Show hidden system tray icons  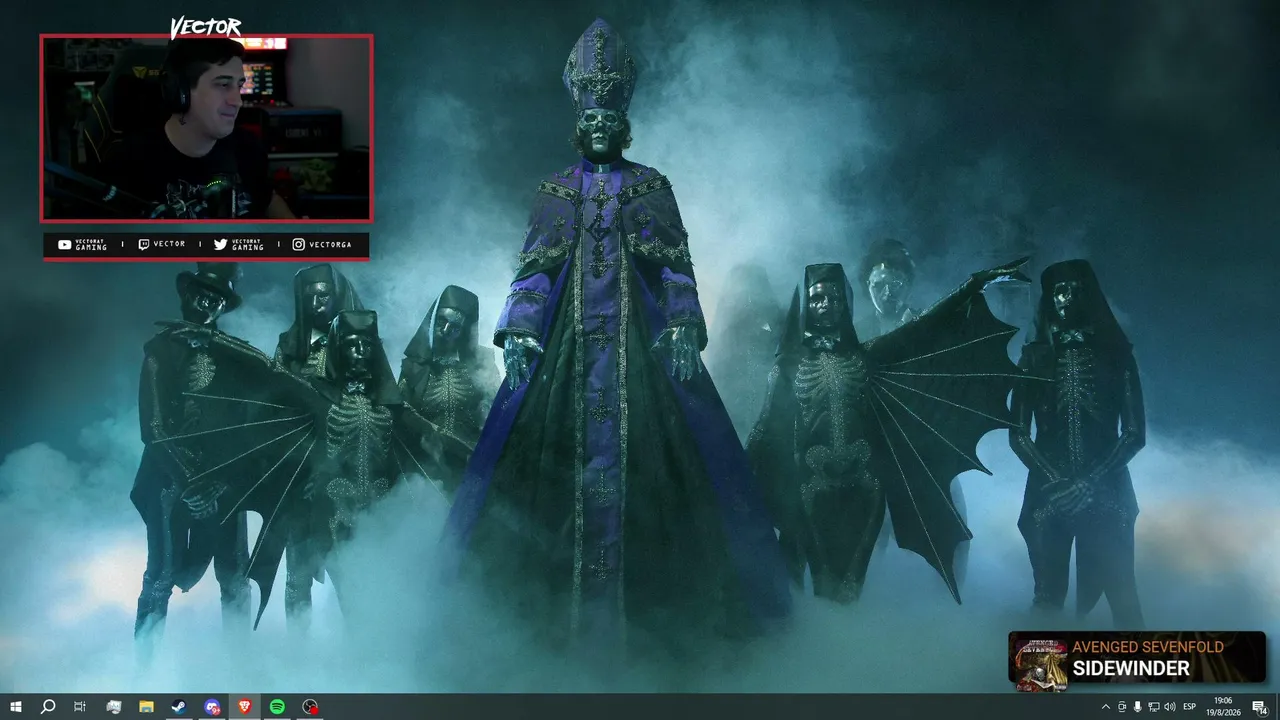pos(1105,707)
